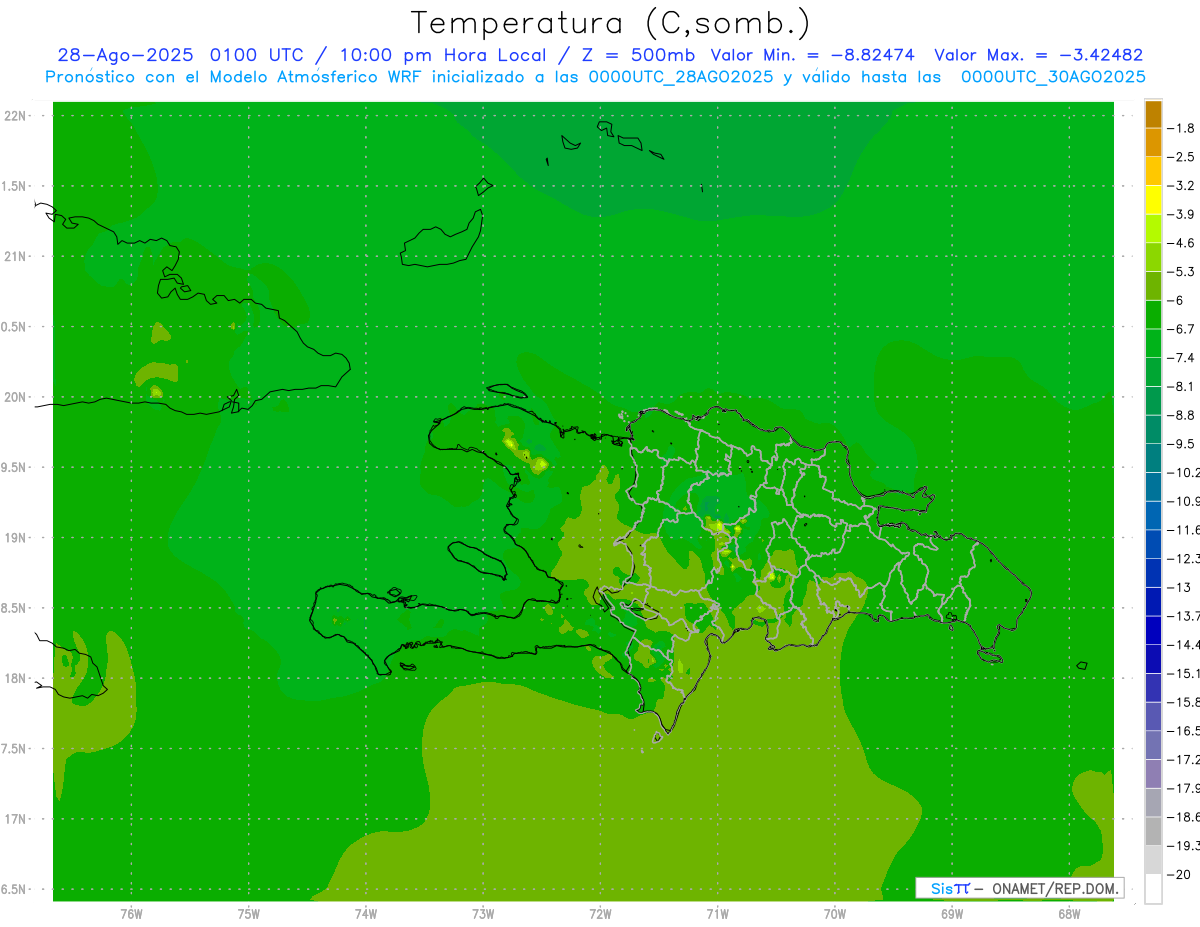The width and height of the screenshot is (1200, 927).
Task: Select the olive-green swatch between -5.3 and -6
Action: point(1153,286)
